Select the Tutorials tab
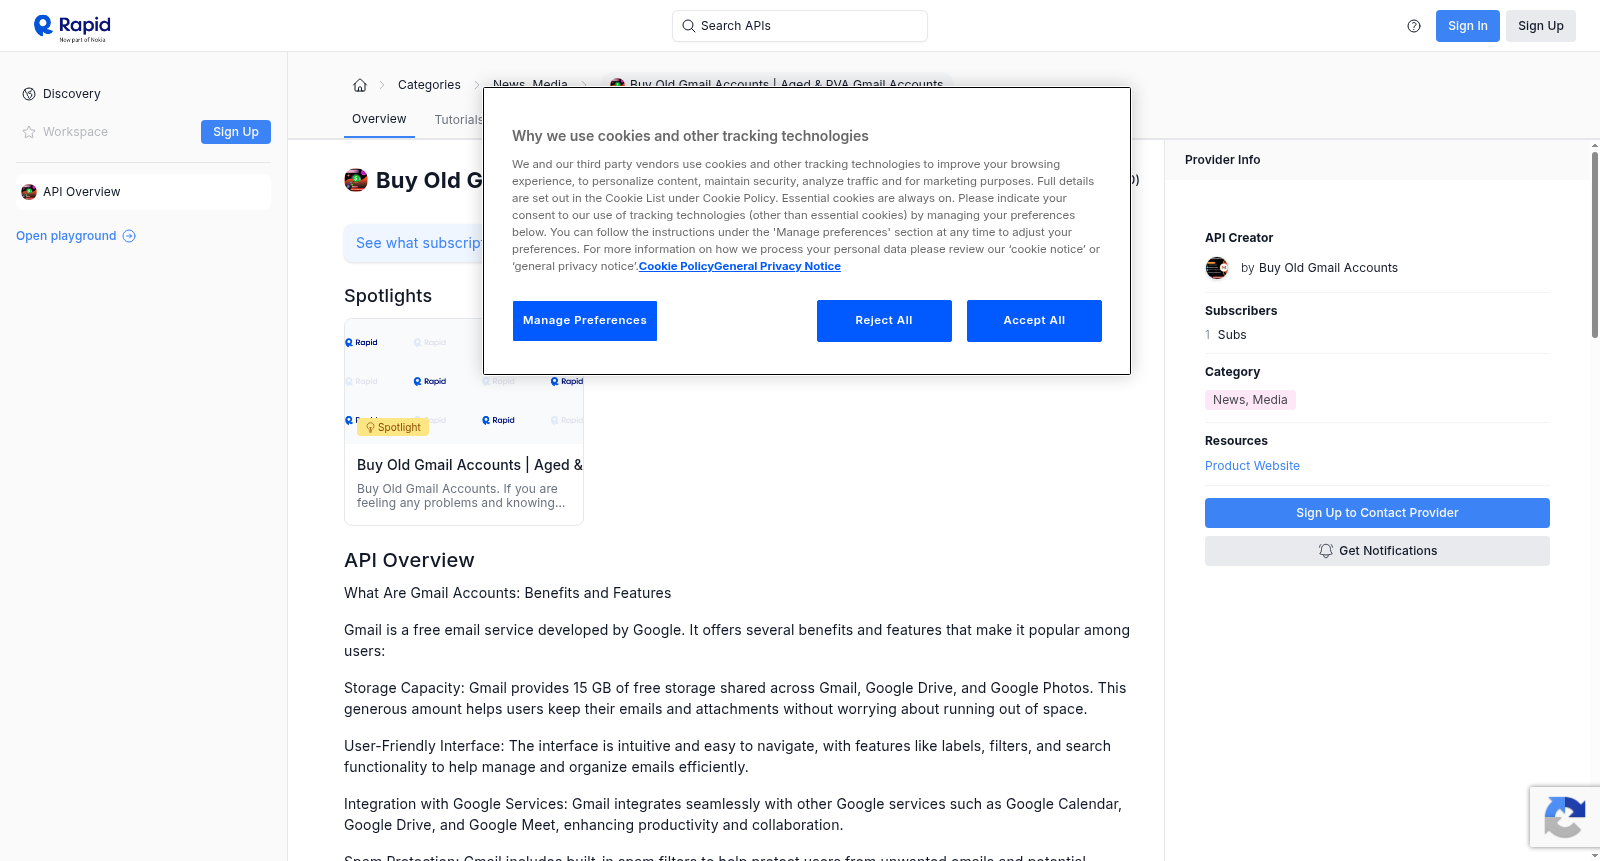 [x=458, y=120]
